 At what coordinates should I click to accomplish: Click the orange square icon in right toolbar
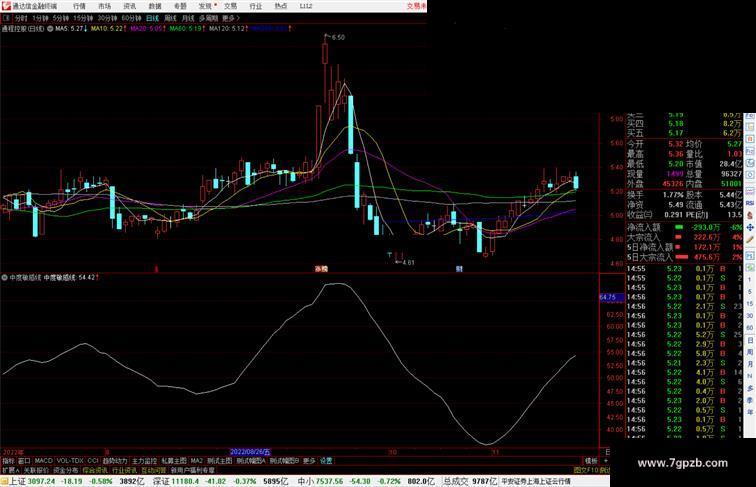750,139
